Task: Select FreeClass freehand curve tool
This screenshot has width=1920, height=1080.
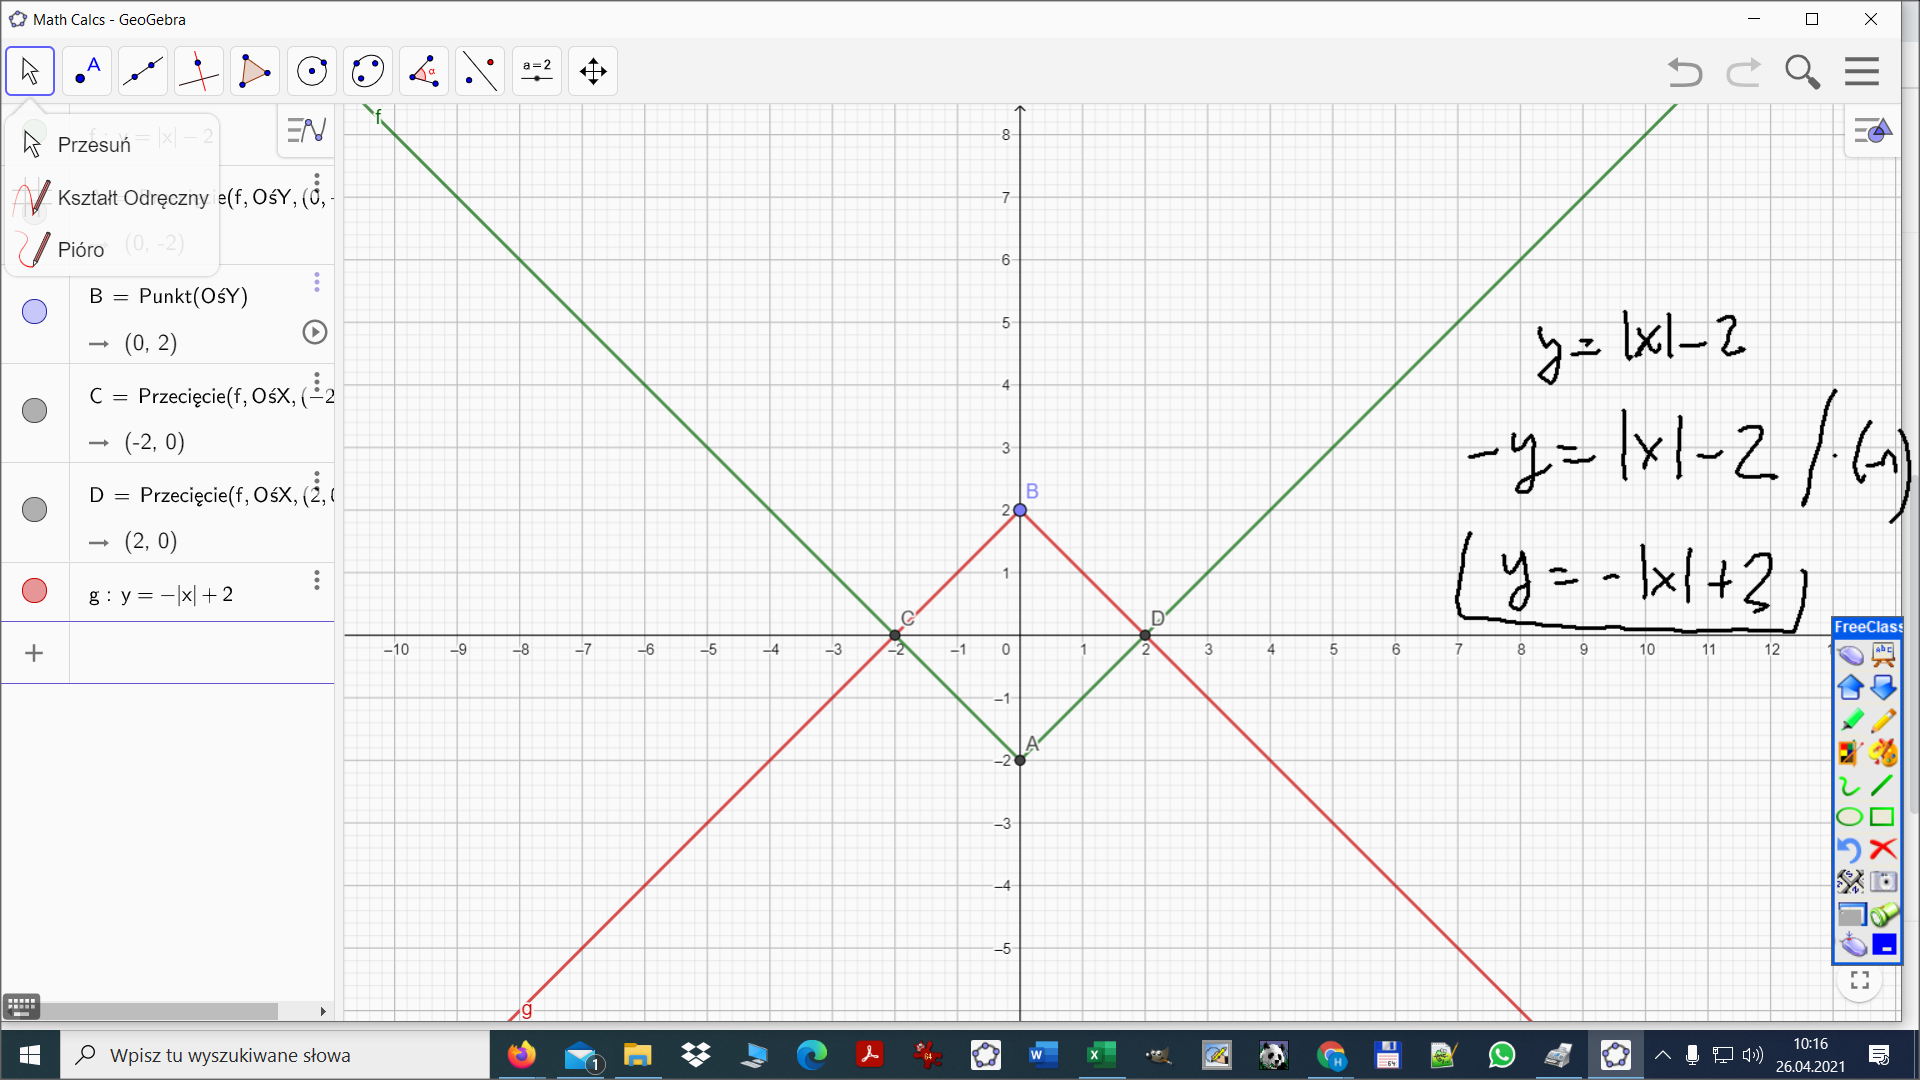Action: coord(1850,785)
